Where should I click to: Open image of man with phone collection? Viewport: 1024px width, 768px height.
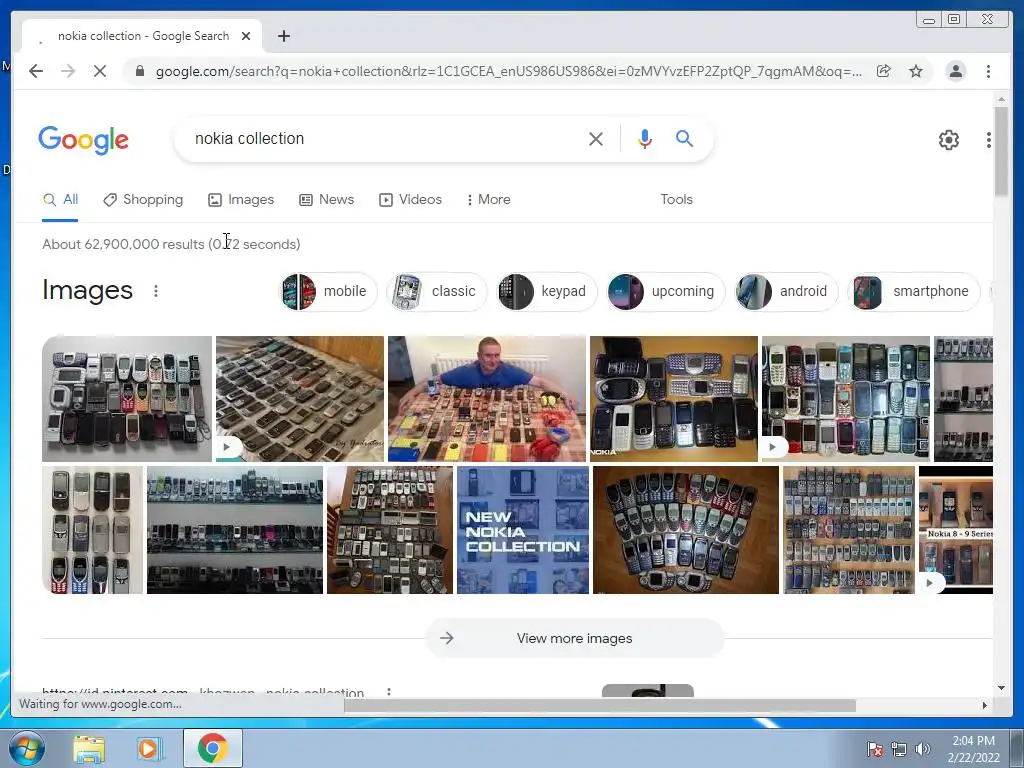pos(487,398)
